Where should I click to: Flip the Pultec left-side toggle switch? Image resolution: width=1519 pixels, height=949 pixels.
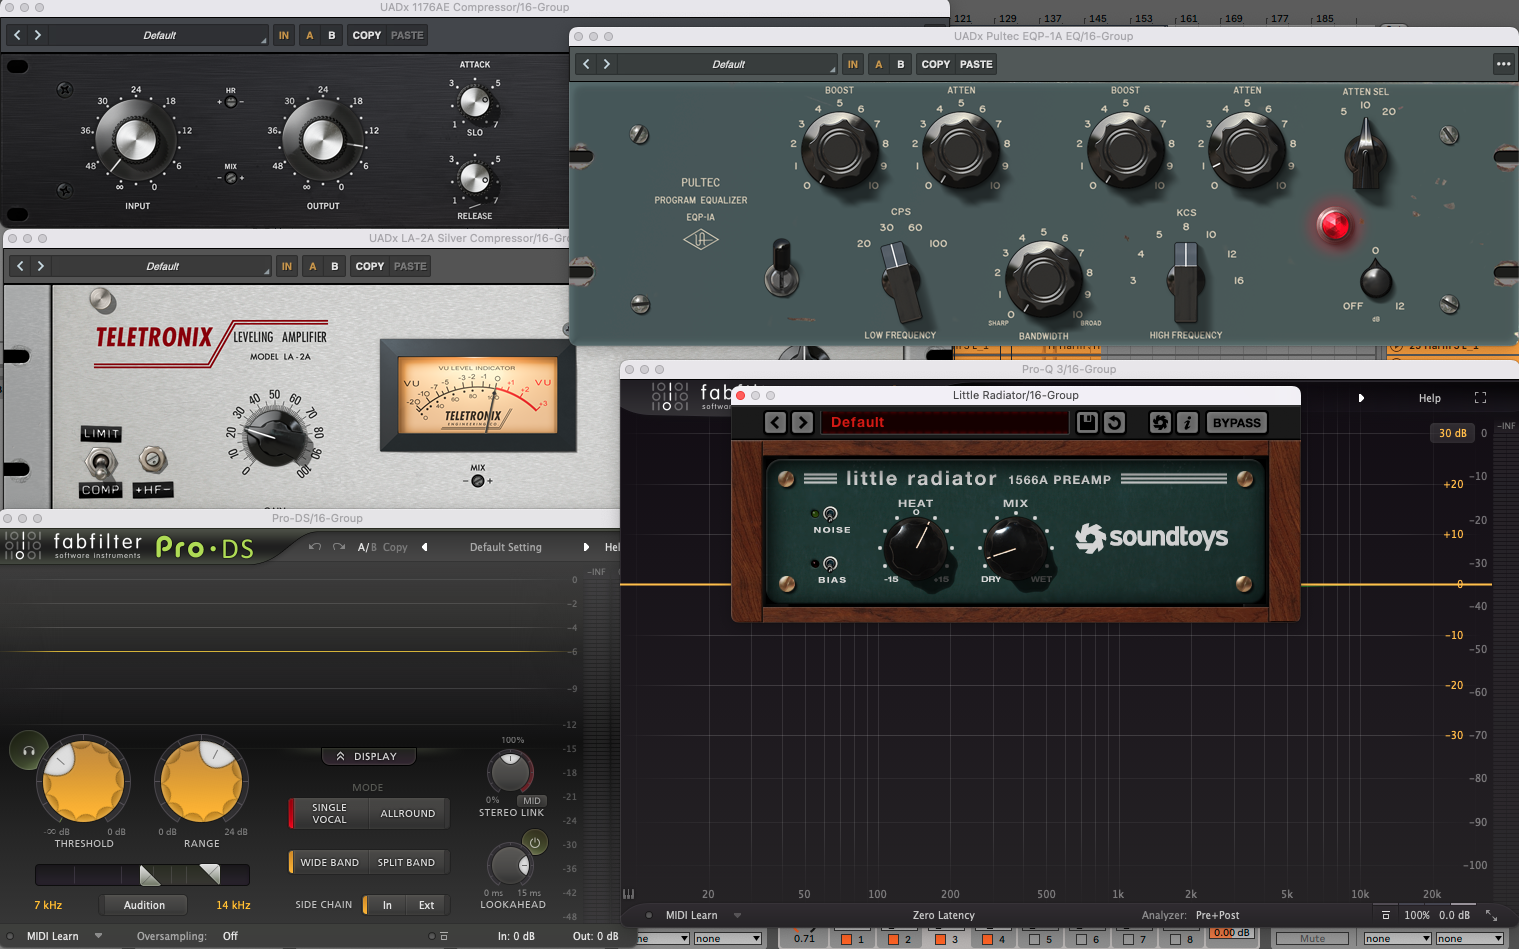point(781,267)
